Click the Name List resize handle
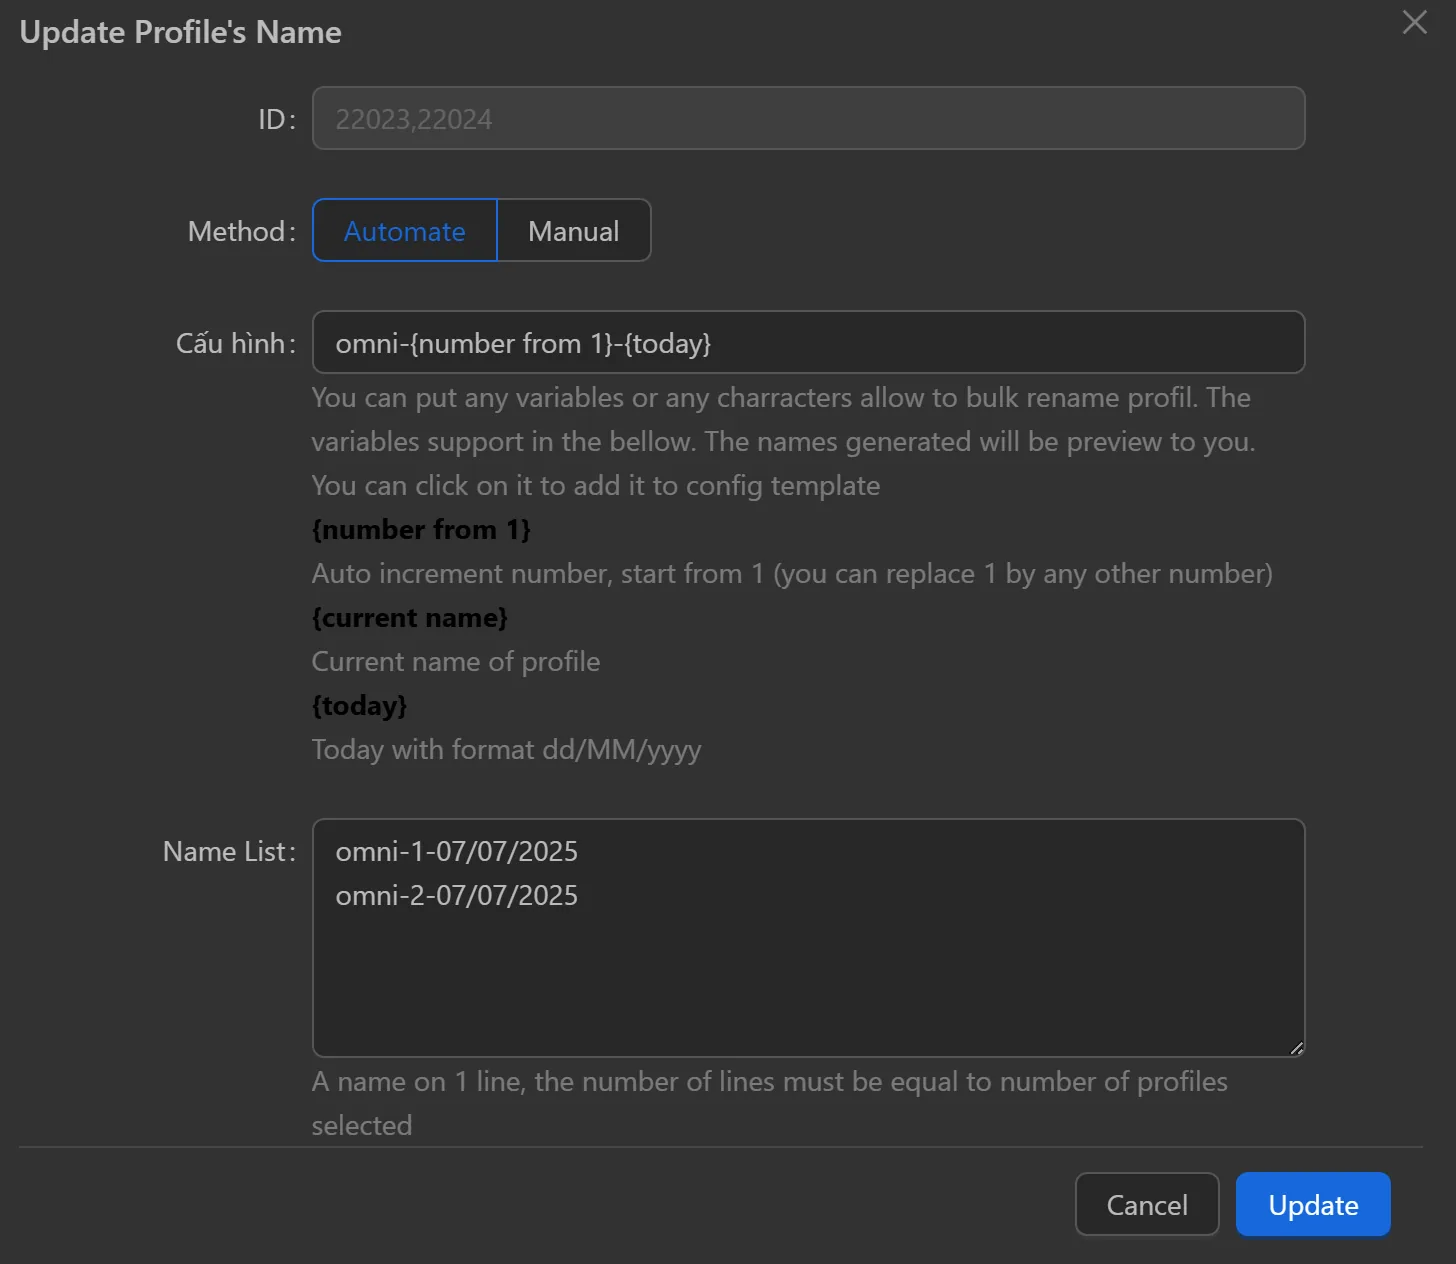Screen dimensions: 1456x1264 [1298, 1048]
